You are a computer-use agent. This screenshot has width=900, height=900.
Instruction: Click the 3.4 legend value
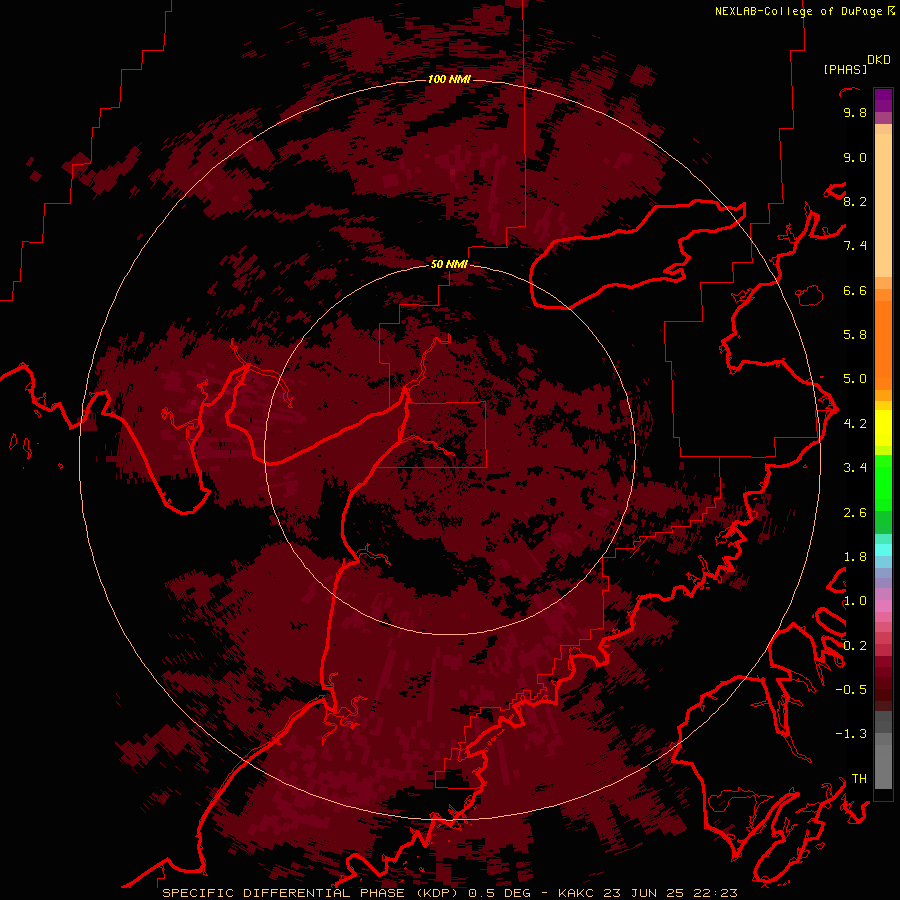tap(855, 468)
